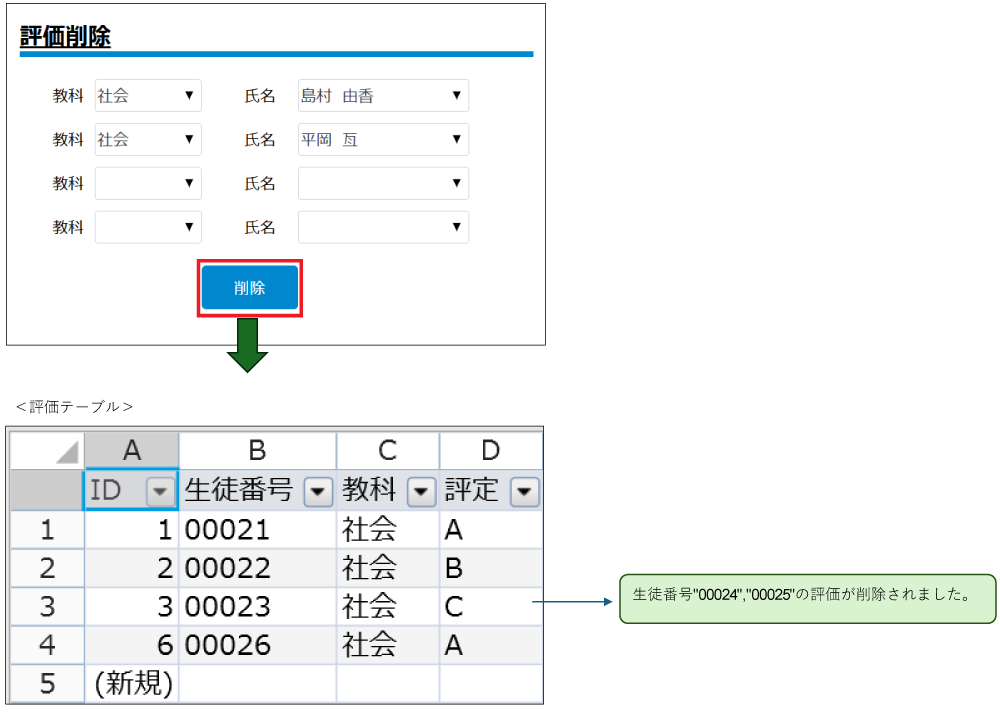1000x714 pixels.
Task: Click the 評価削除 heading
Action: coord(65,36)
